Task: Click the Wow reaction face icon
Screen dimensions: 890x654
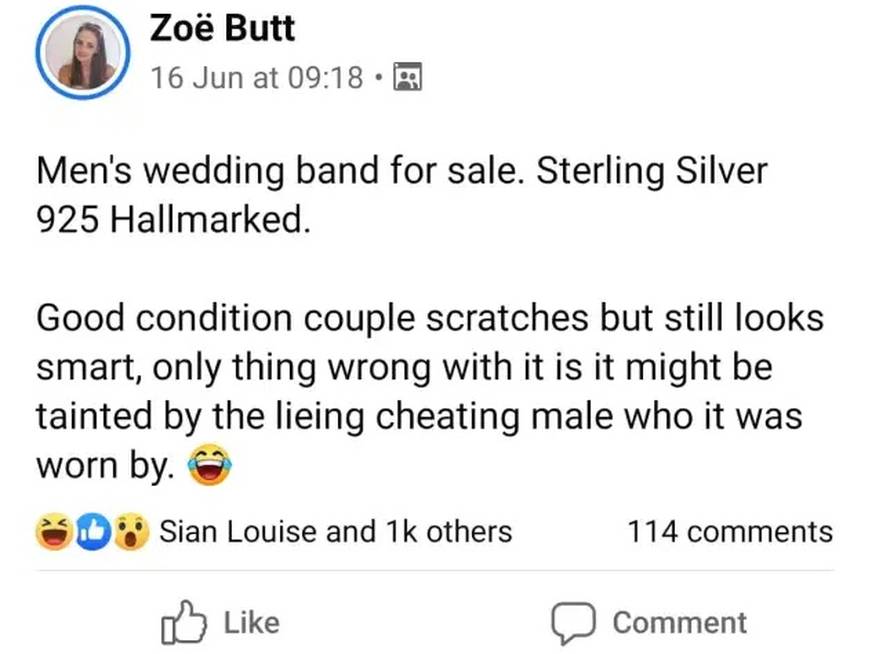Action: click(x=128, y=532)
